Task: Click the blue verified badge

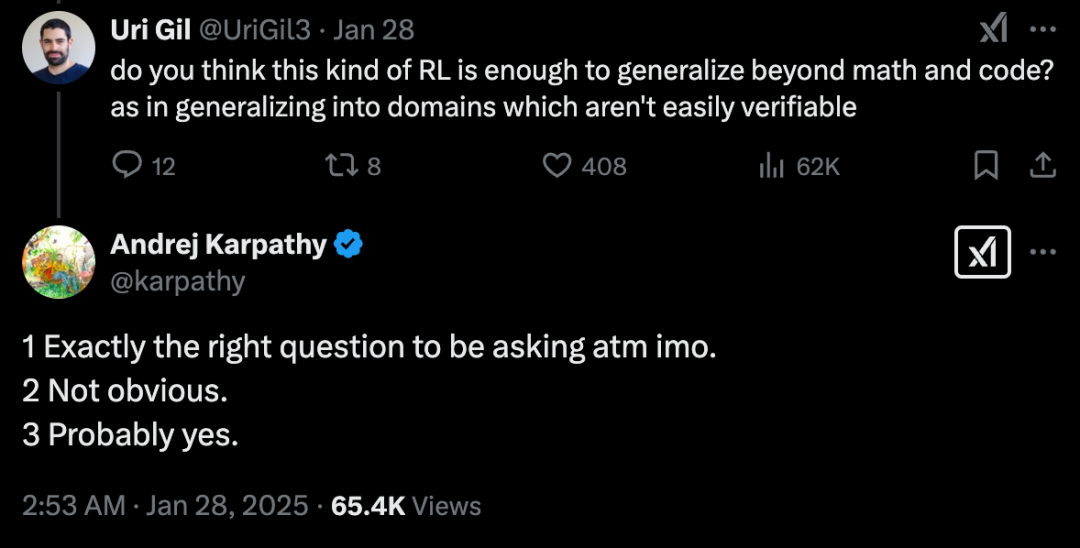Action: 348,244
